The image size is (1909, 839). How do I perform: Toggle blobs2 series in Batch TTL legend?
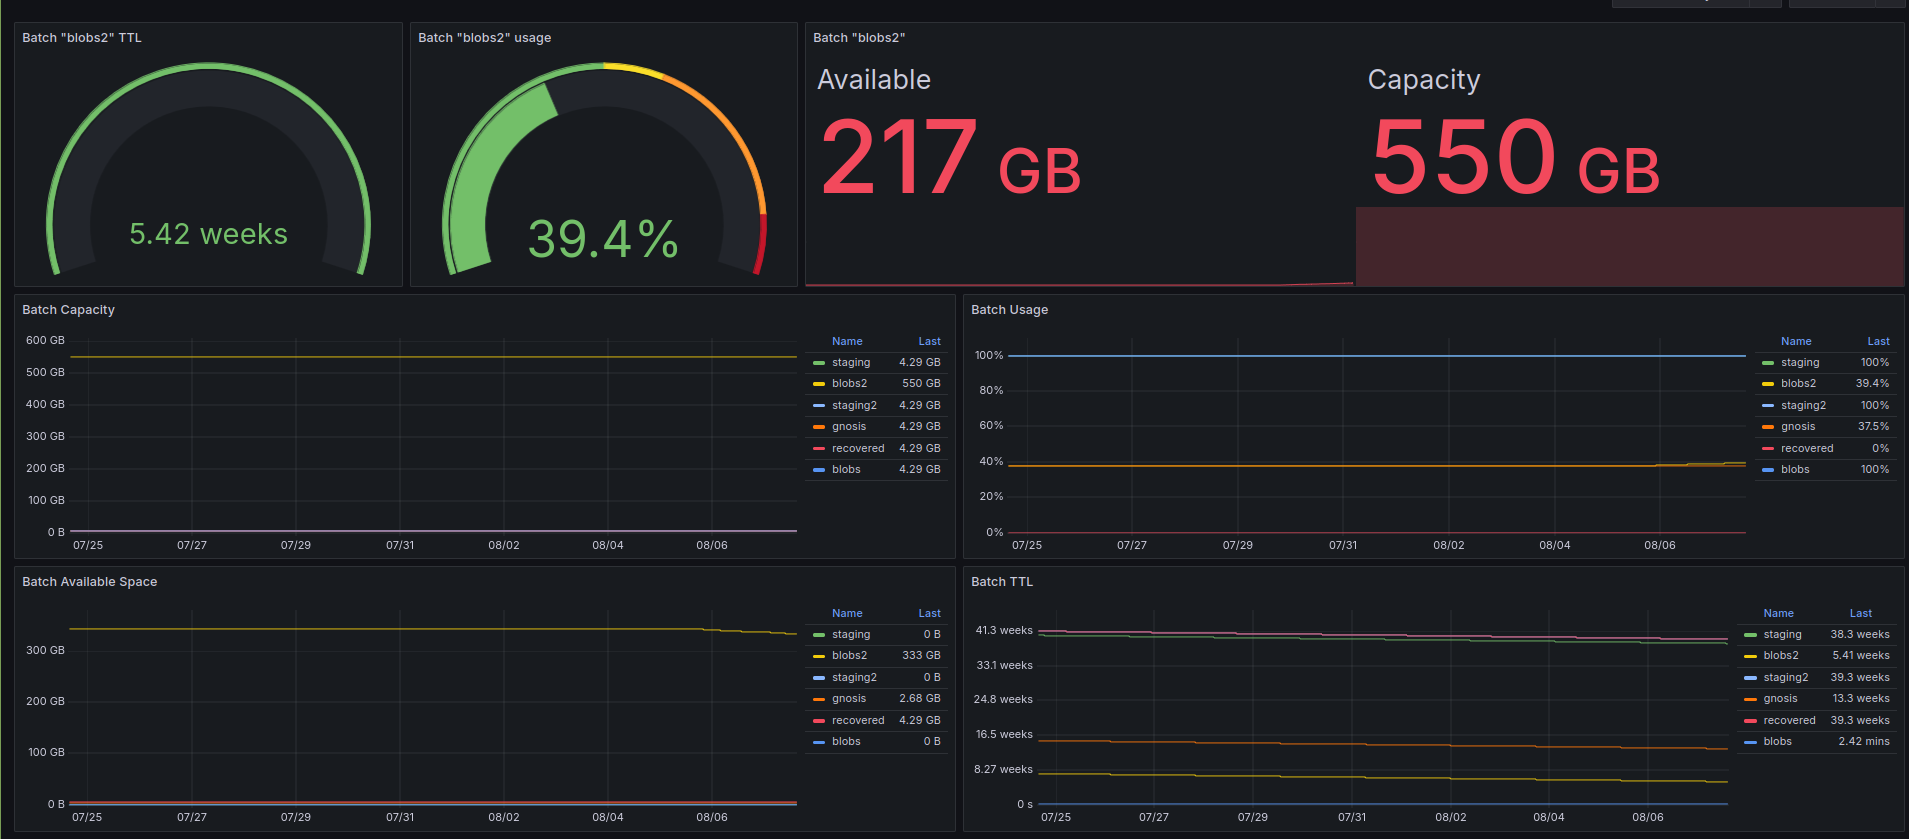pos(1781,656)
